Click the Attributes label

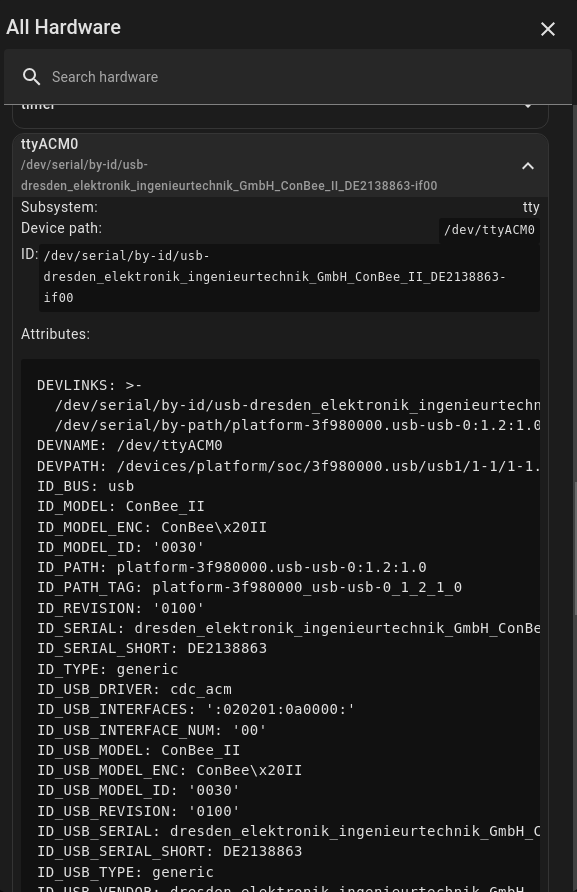point(55,334)
